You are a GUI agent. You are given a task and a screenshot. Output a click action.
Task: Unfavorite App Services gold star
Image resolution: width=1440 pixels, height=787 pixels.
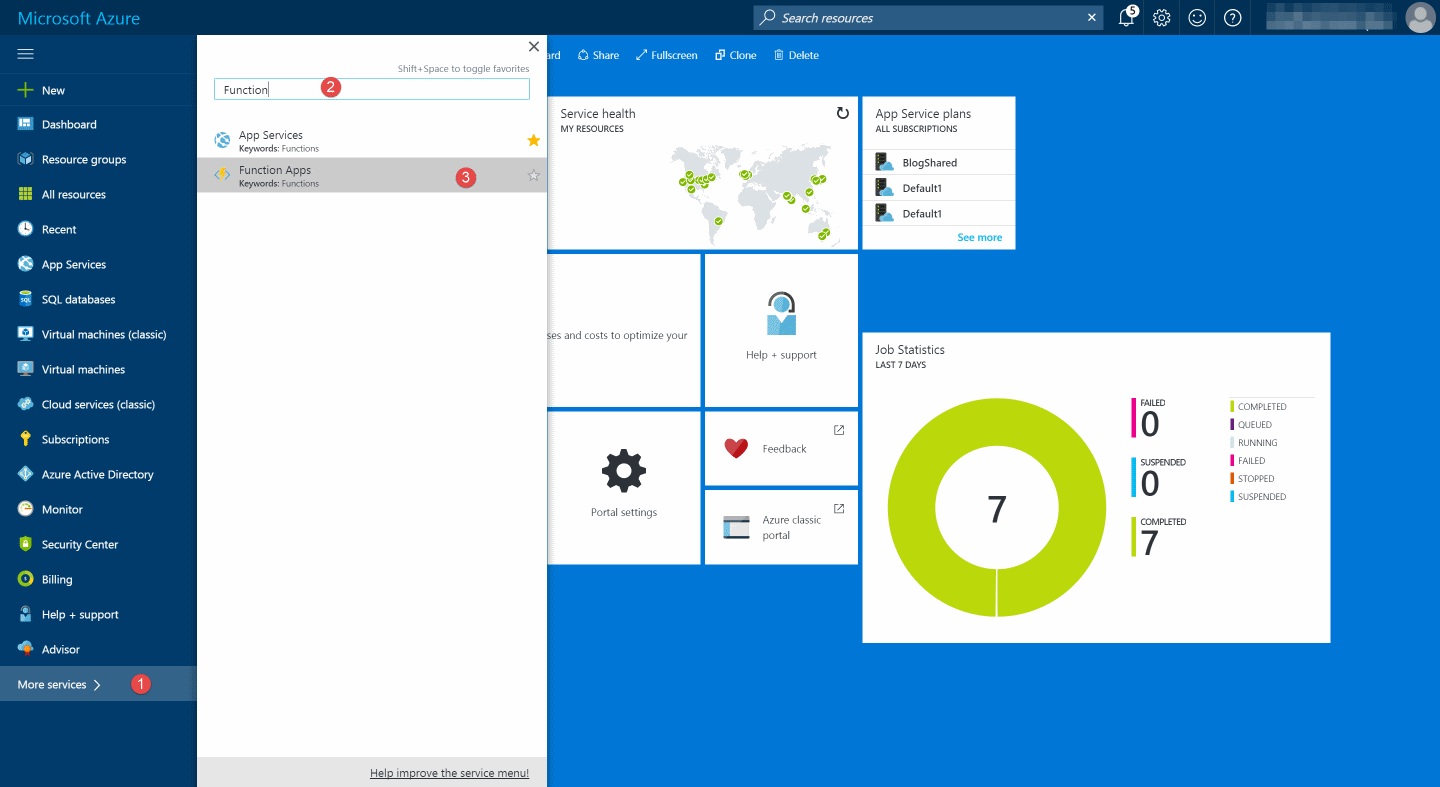click(x=534, y=140)
